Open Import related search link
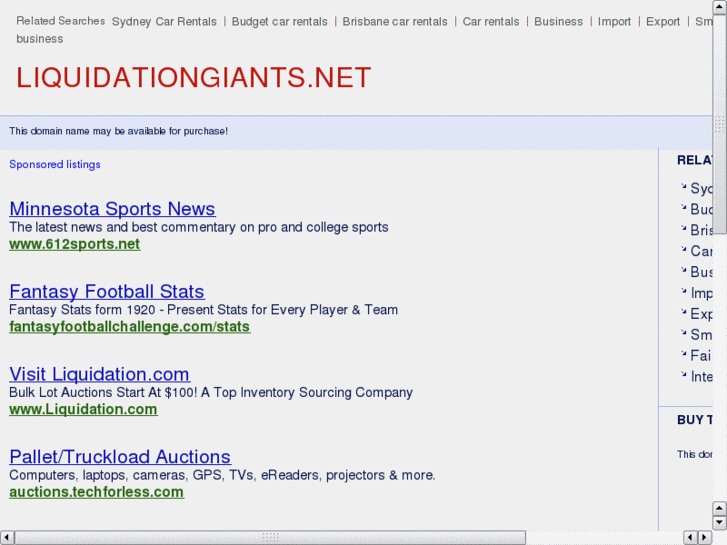Screen dimensions: 727x545 pyautogui.click(x=614, y=22)
